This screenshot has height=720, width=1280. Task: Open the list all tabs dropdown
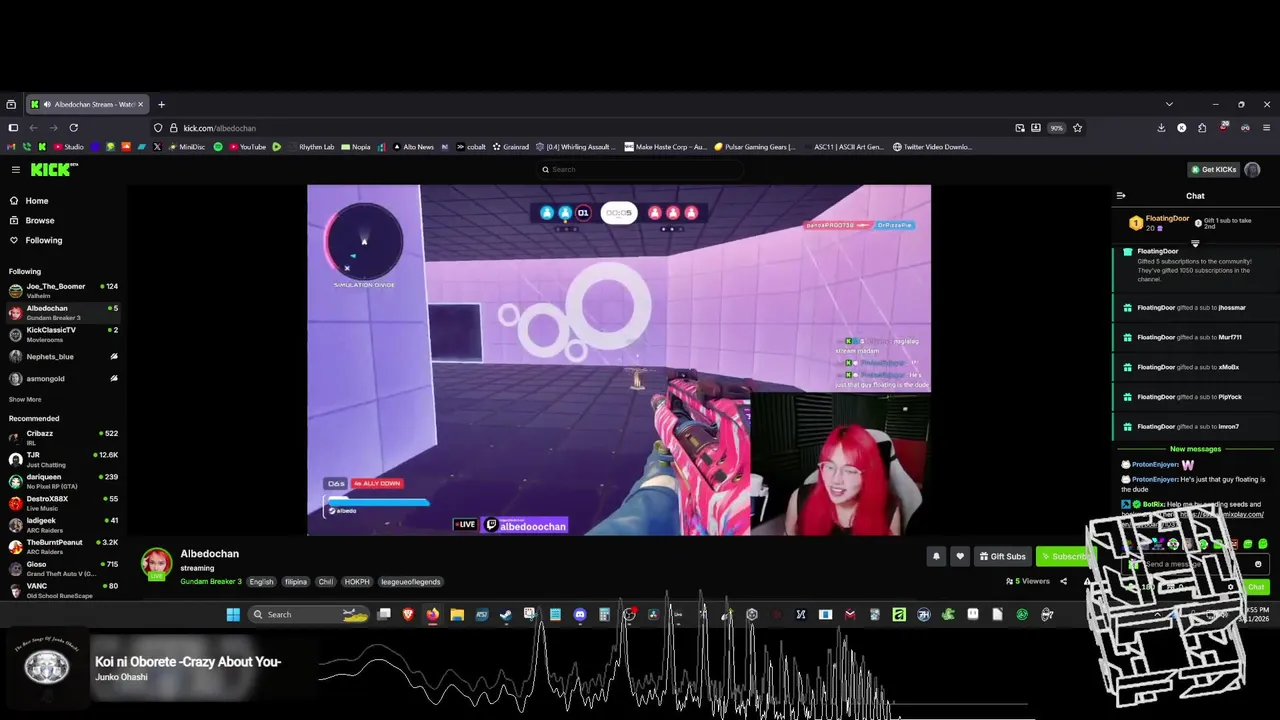coord(1169,104)
